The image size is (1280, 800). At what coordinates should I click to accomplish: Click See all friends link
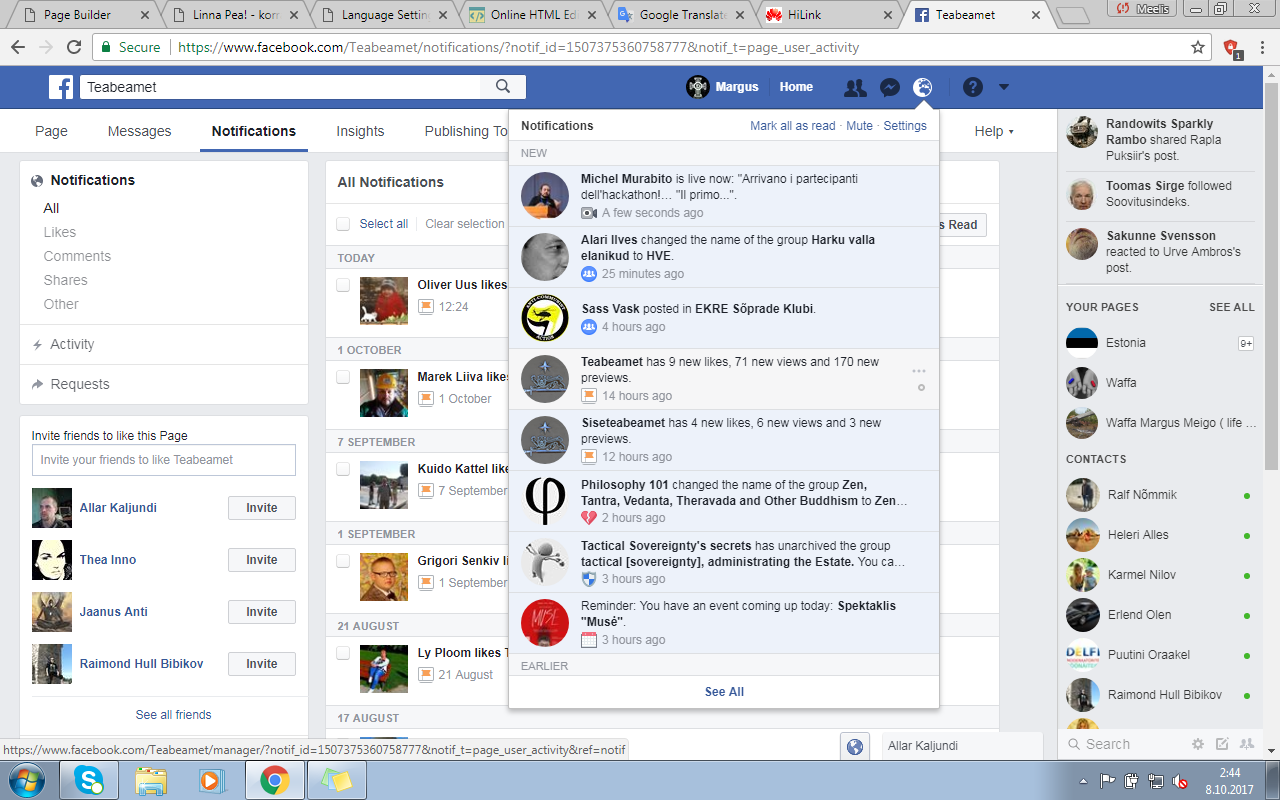(174, 715)
